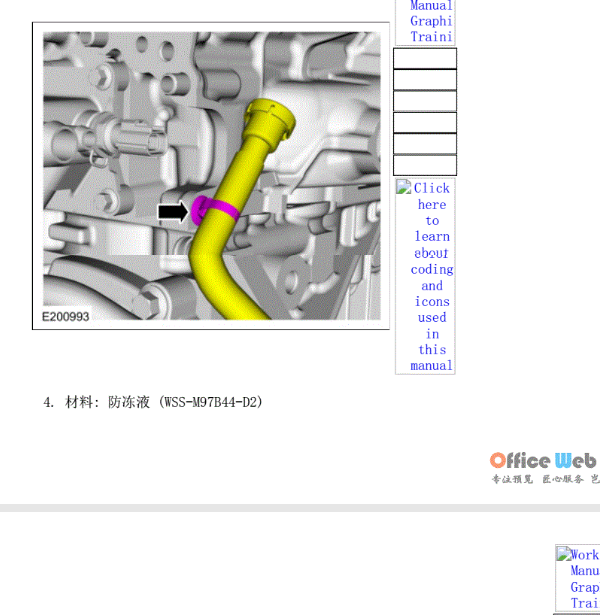The height and width of the screenshot is (615, 600).
Task: Open the 'Manual Graphi Traini' link at top
Action: (x=431, y=21)
